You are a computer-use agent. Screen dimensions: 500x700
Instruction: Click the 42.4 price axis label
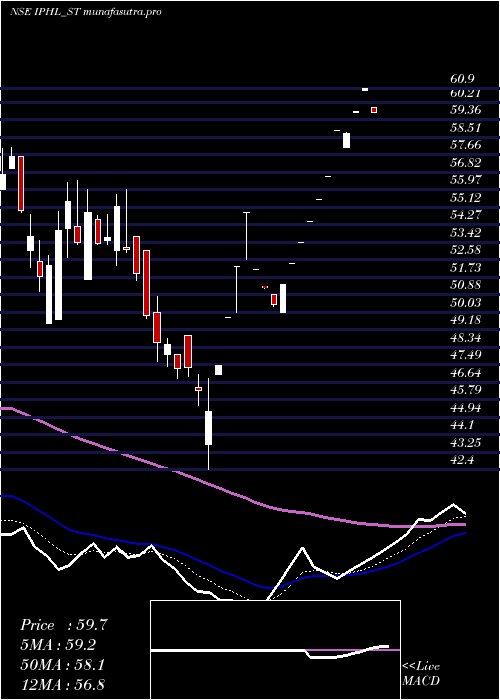coord(462,460)
